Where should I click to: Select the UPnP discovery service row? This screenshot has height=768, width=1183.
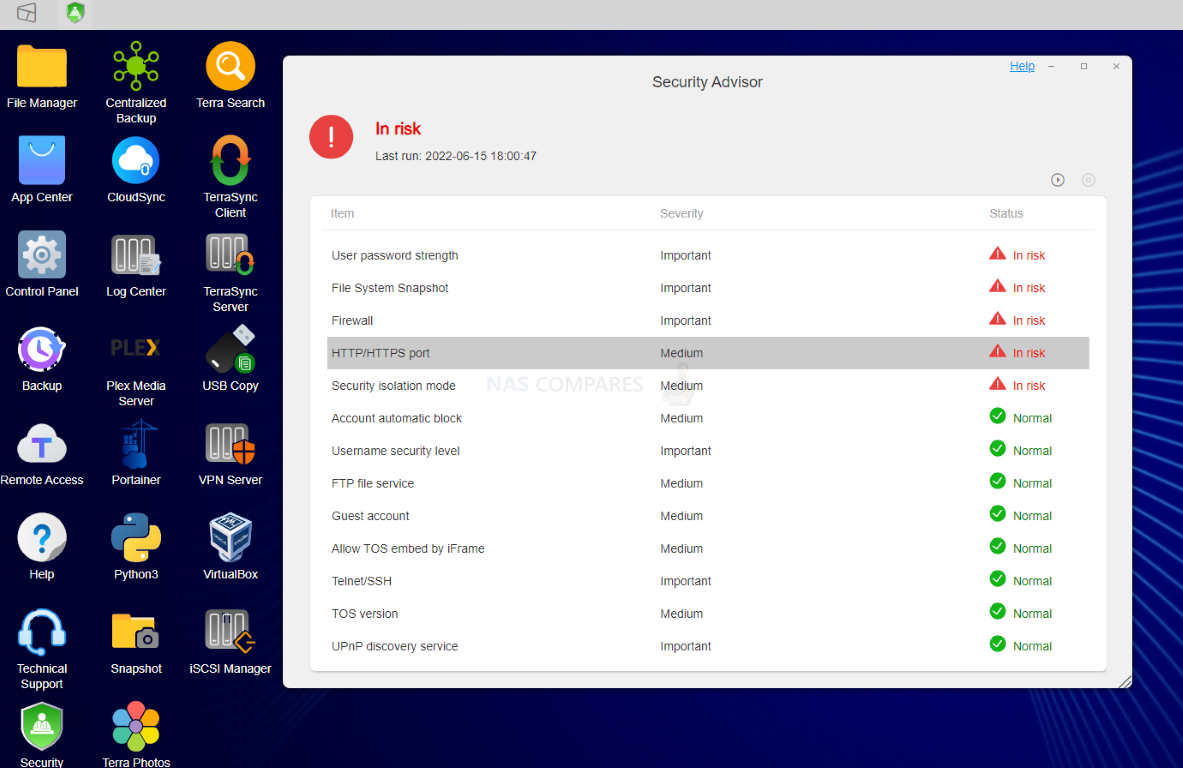(708, 646)
